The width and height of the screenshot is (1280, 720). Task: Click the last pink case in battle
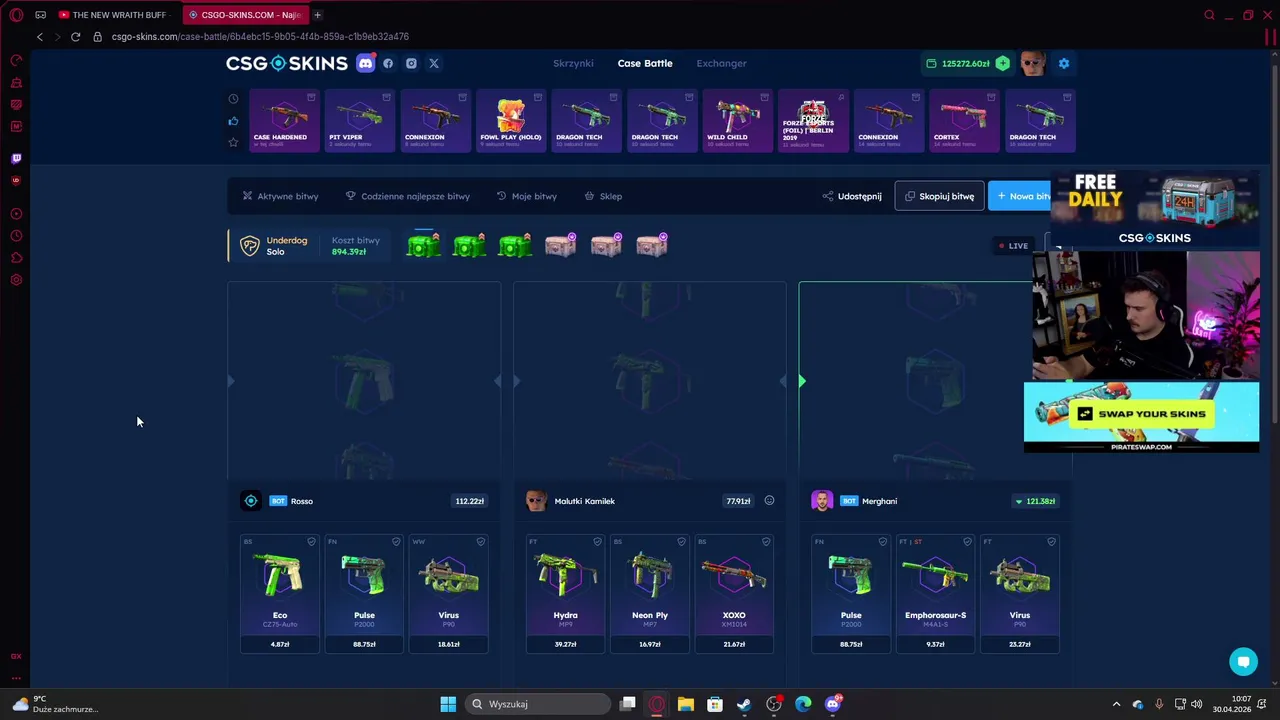pyautogui.click(x=652, y=245)
